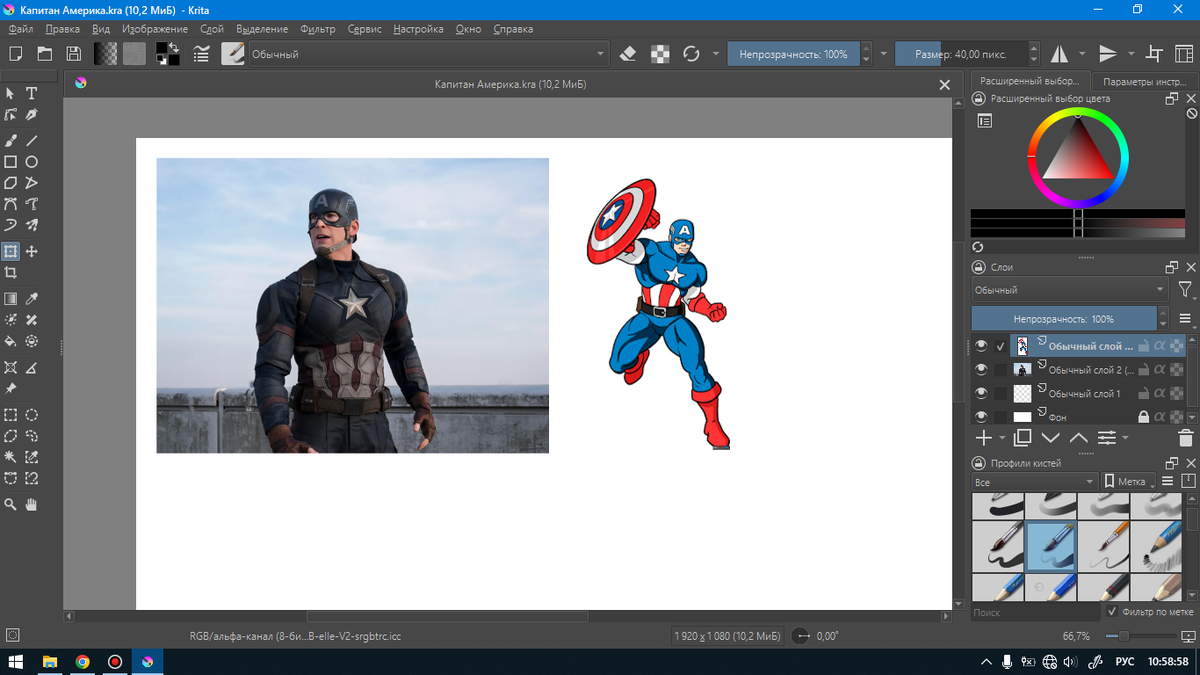The width and height of the screenshot is (1200, 675).
Task: Save the document via floppy icon
Action: point(73,54)
